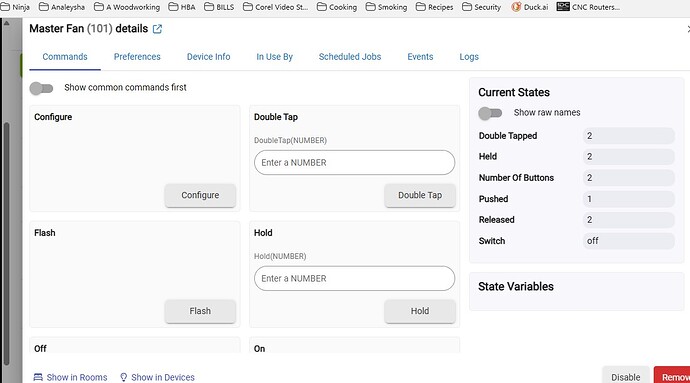Screen dimensions: 690x383
Task: Click the Flash command button
Action: point(200,311)
